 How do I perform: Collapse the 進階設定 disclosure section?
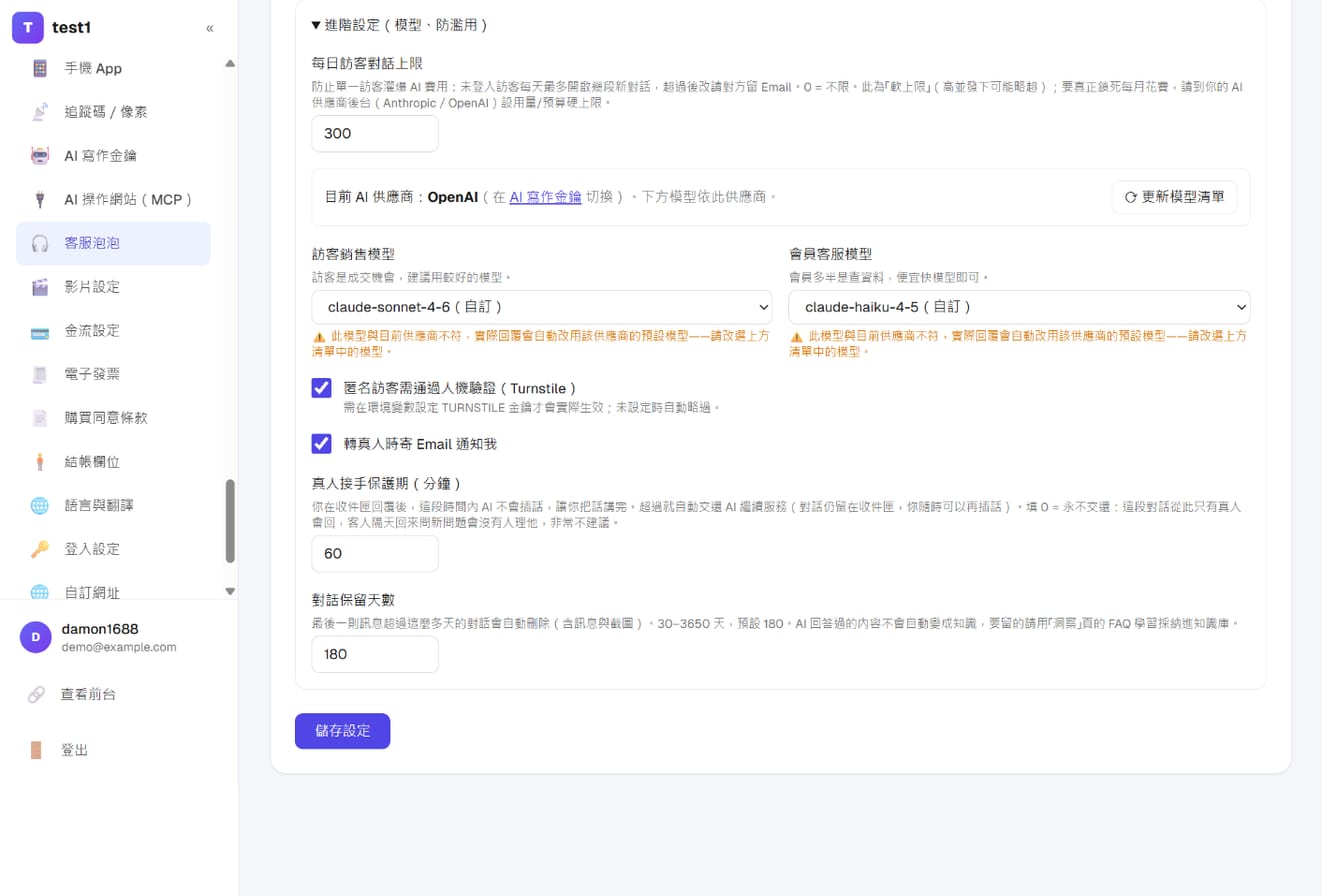[x=399, y=25]
